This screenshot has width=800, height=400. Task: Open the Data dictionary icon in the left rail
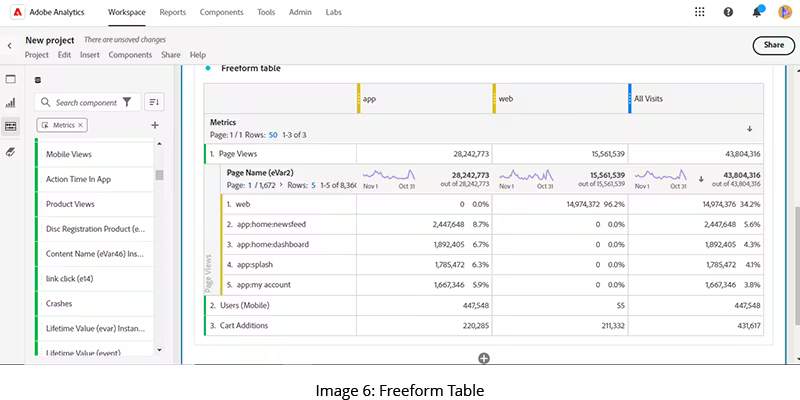[x=10, y=152]
